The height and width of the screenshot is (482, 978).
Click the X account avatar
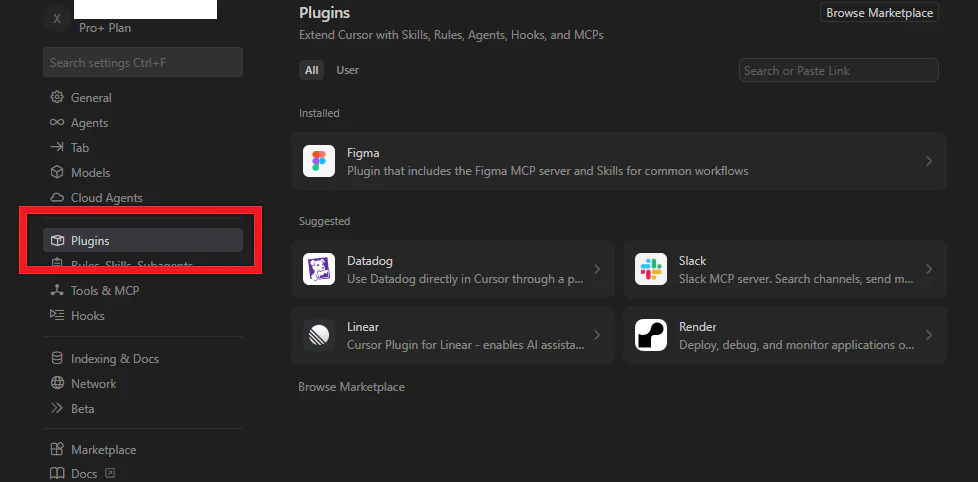57,18
